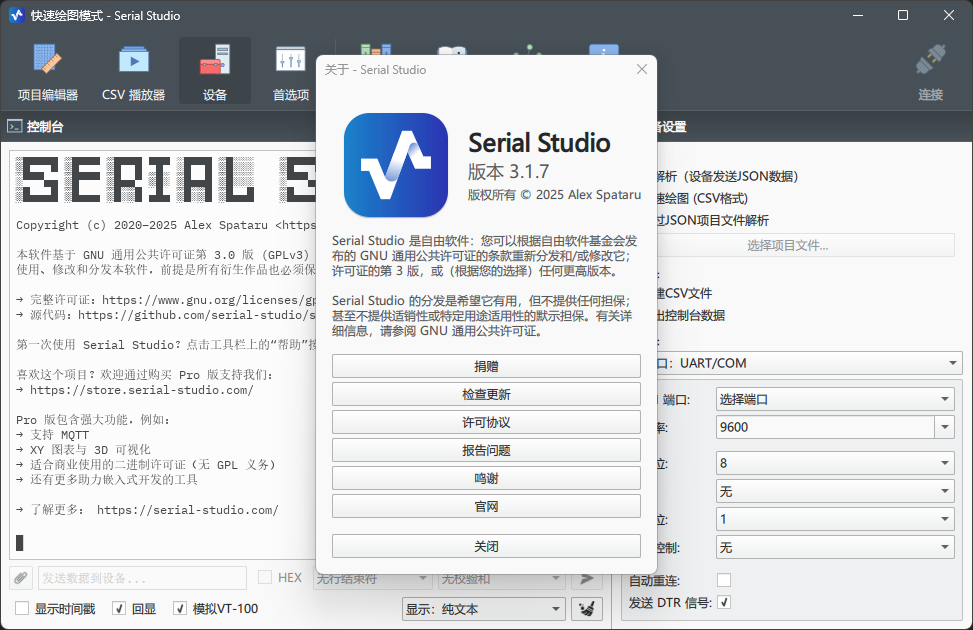Open the 许可协议 license button
The width and height of the screenshot is (973, 630).
click(x=486, y=422)
